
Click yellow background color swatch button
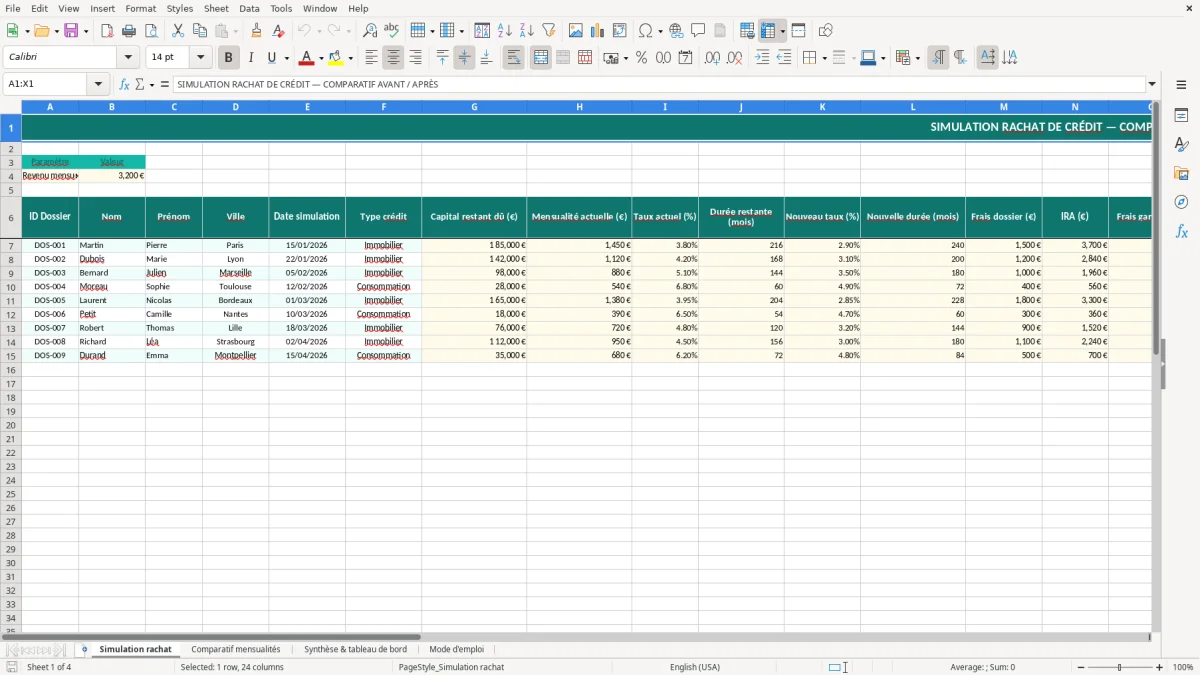point(336,58)
